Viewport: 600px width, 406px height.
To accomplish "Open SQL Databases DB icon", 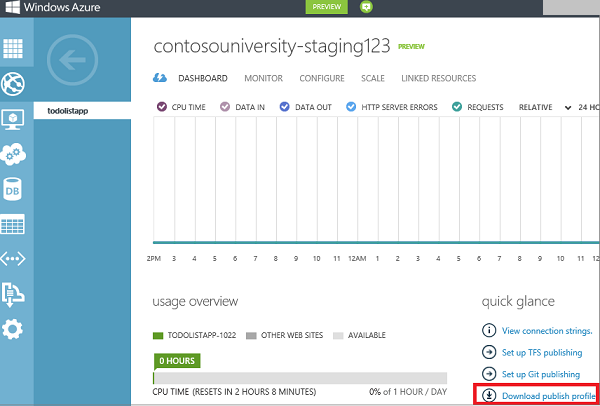I will click(15, 188).
